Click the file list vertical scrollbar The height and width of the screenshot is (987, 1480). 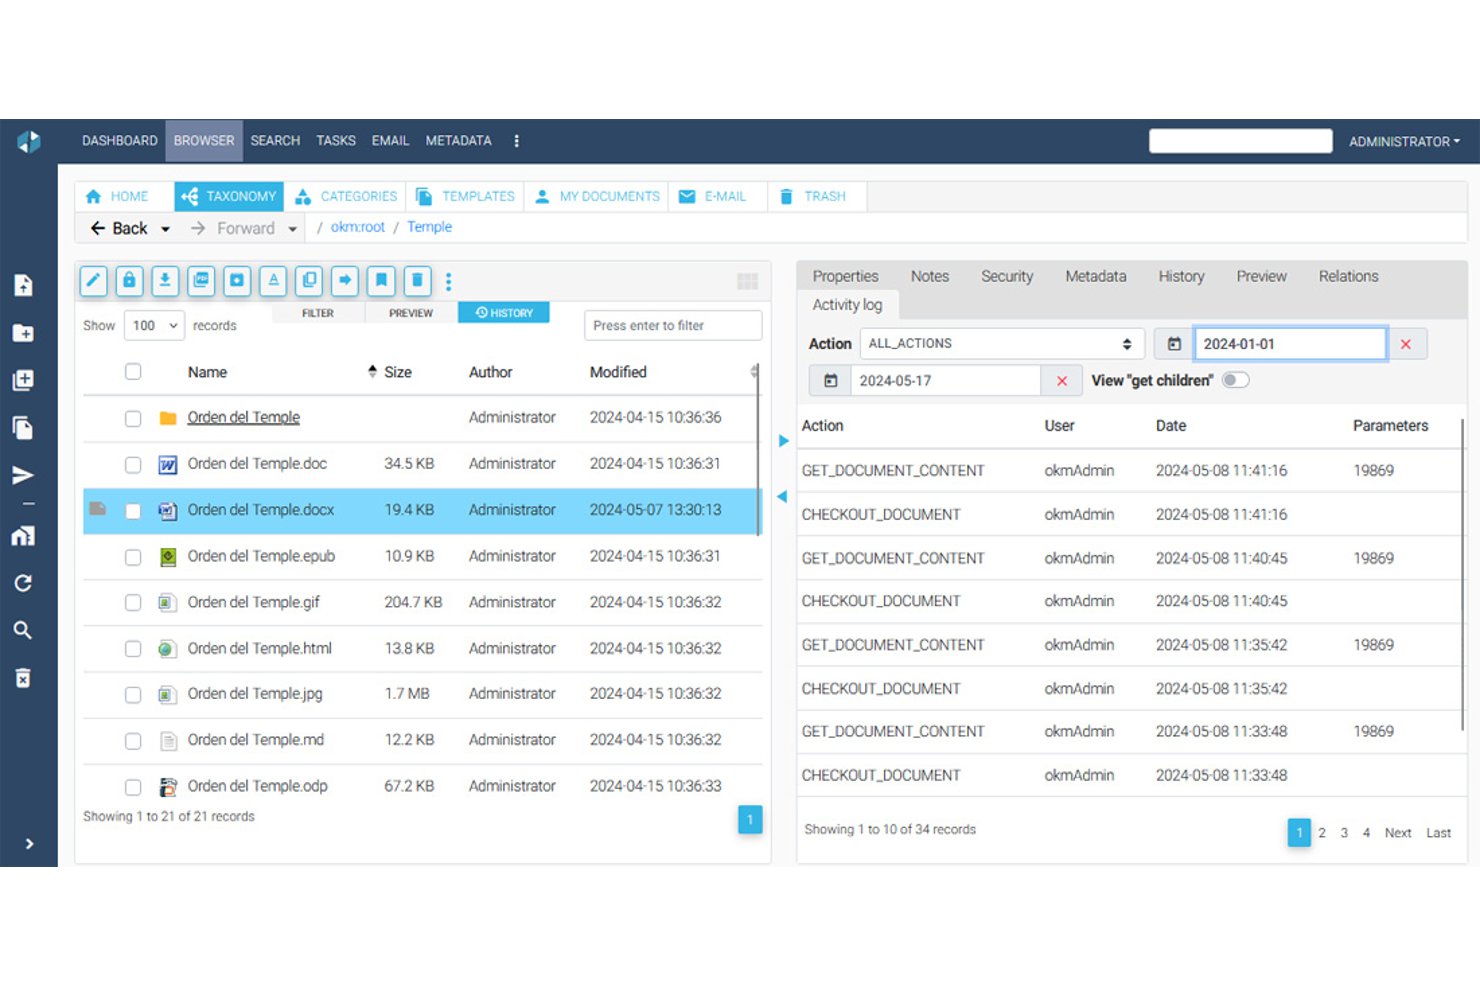coord(758,450)
